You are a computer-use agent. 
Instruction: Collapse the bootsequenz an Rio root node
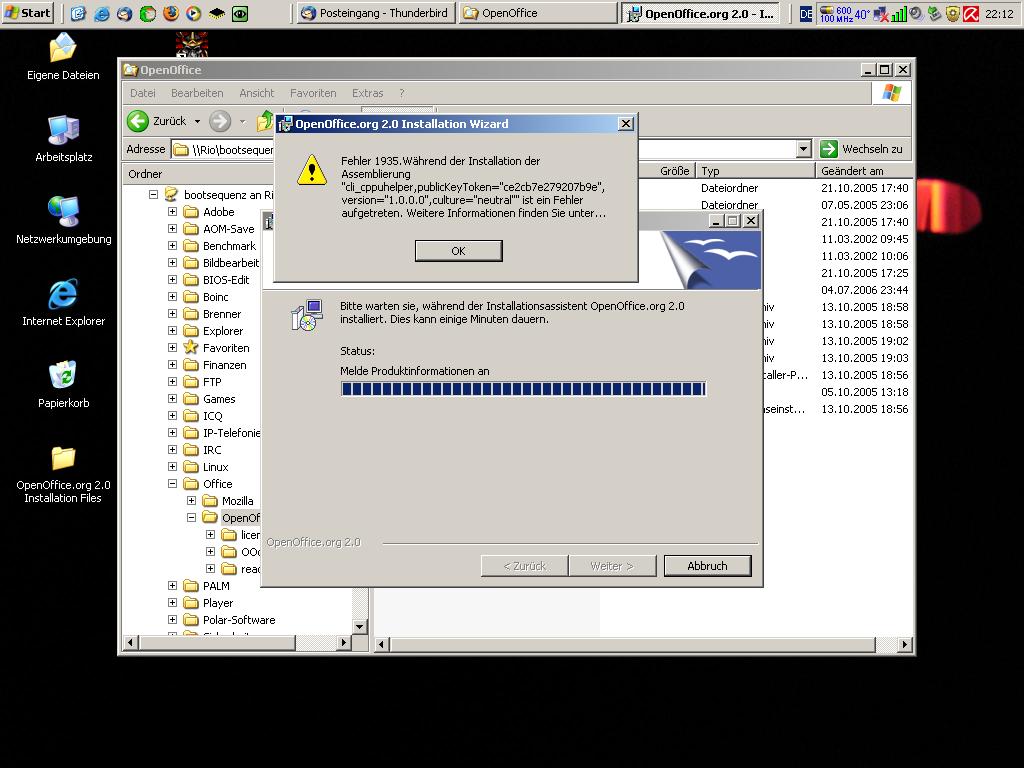point(153,195)
